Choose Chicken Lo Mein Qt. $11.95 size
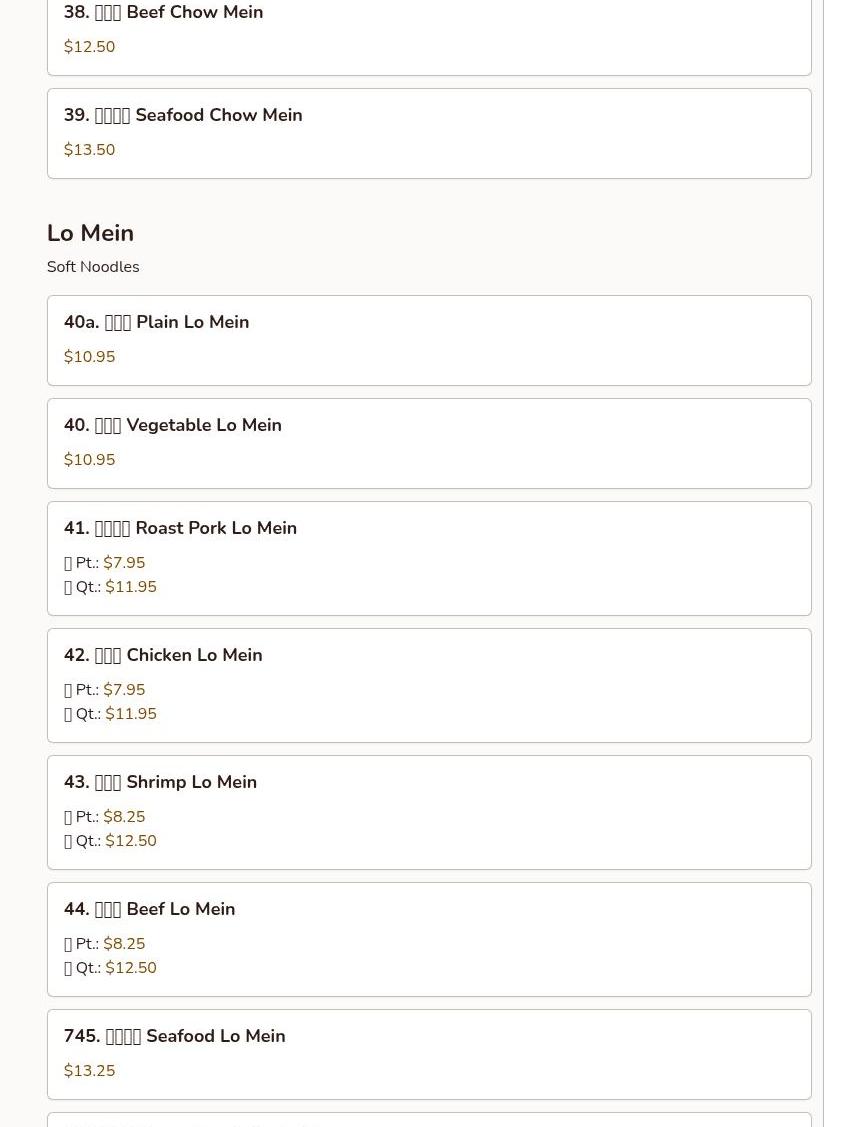Image resolution: width=844 pixels, height=1127 pixels. [111, 714]
